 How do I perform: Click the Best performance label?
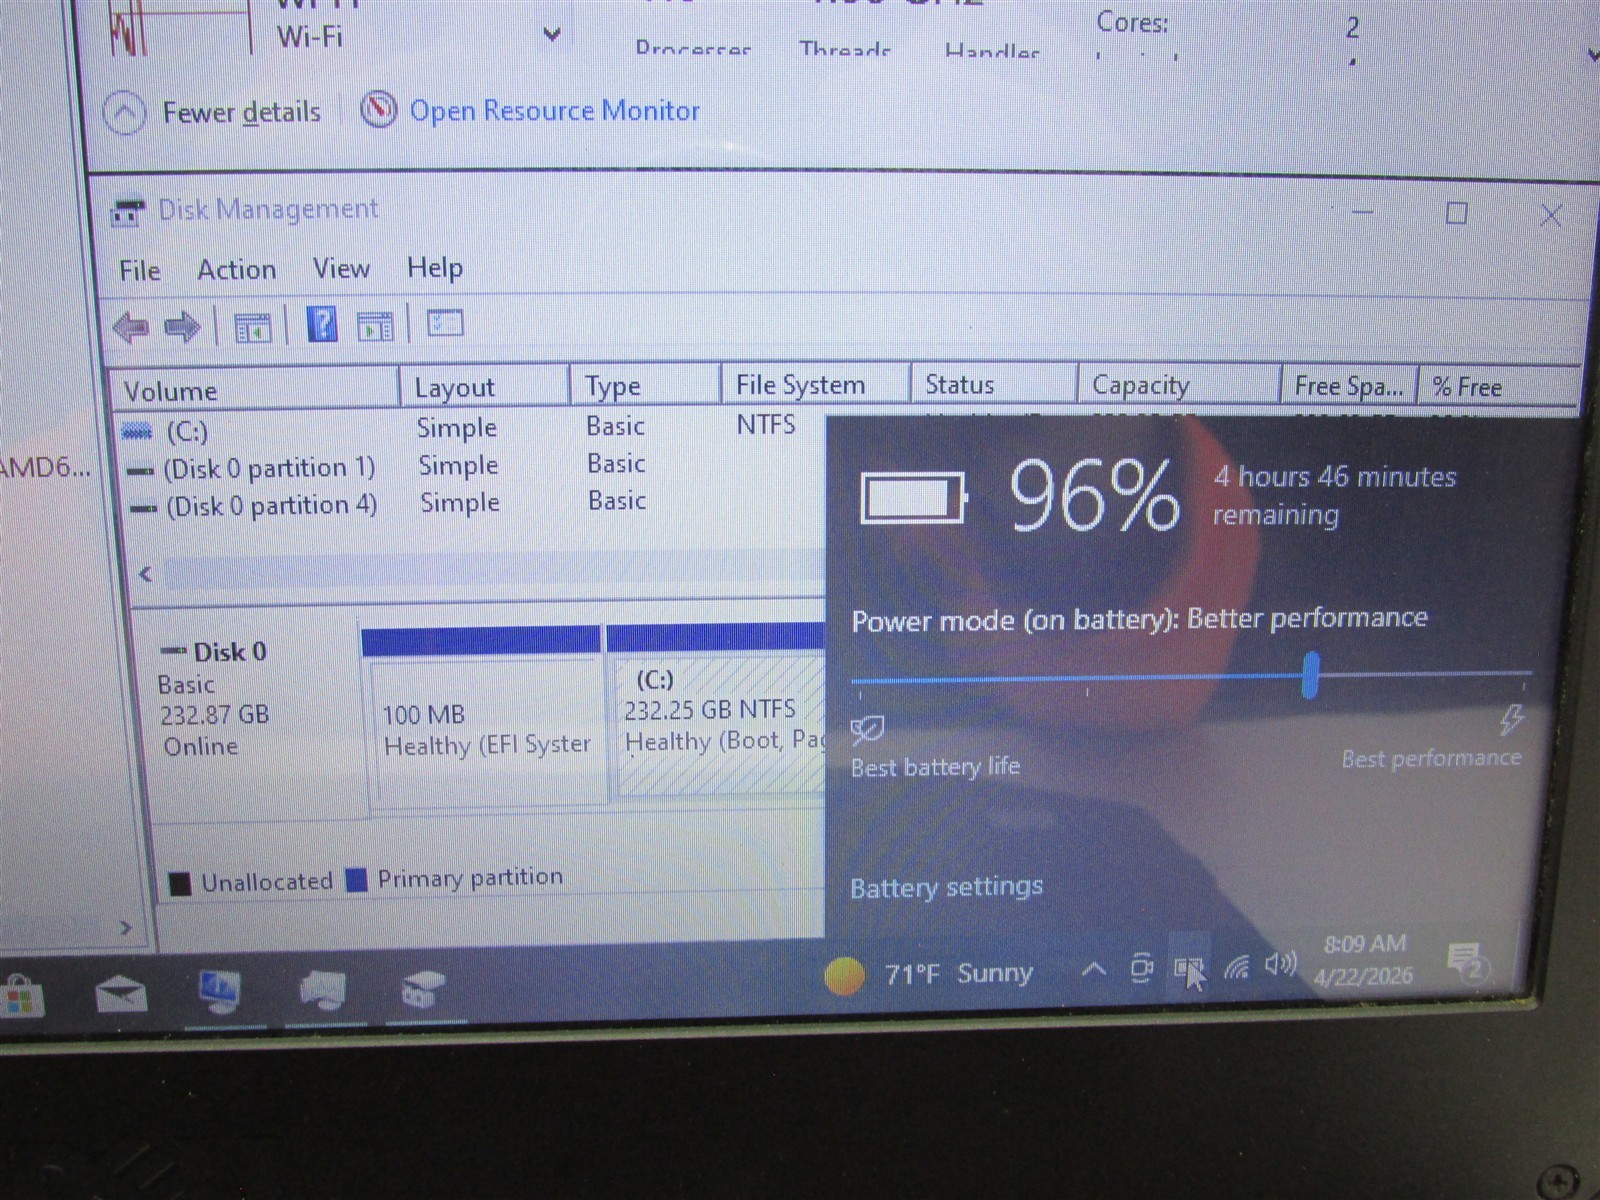point(1431,758)
